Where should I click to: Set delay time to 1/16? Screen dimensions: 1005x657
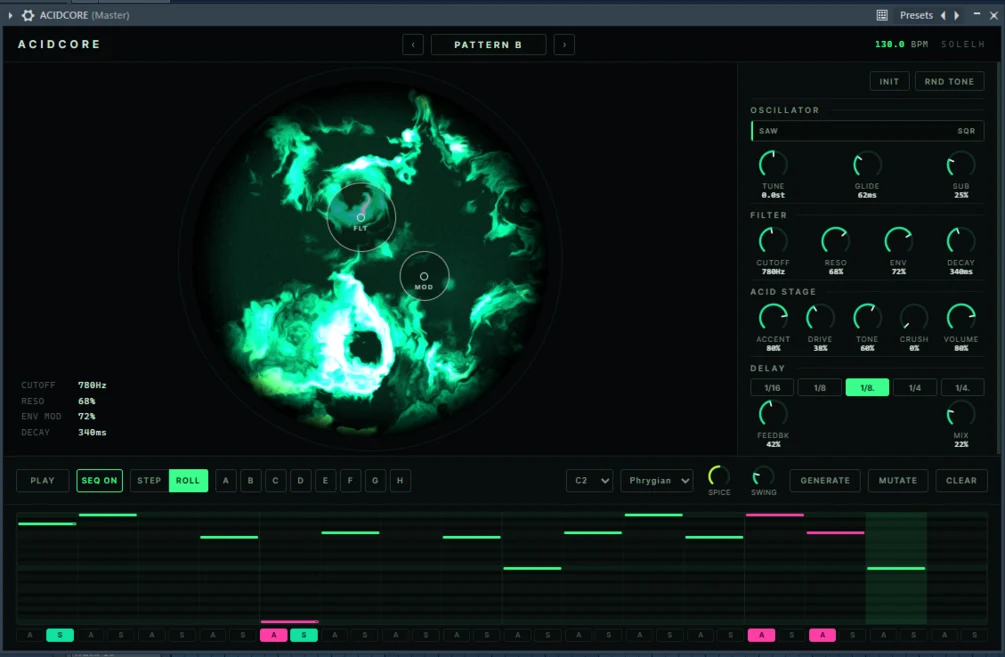tap(772, 388)
